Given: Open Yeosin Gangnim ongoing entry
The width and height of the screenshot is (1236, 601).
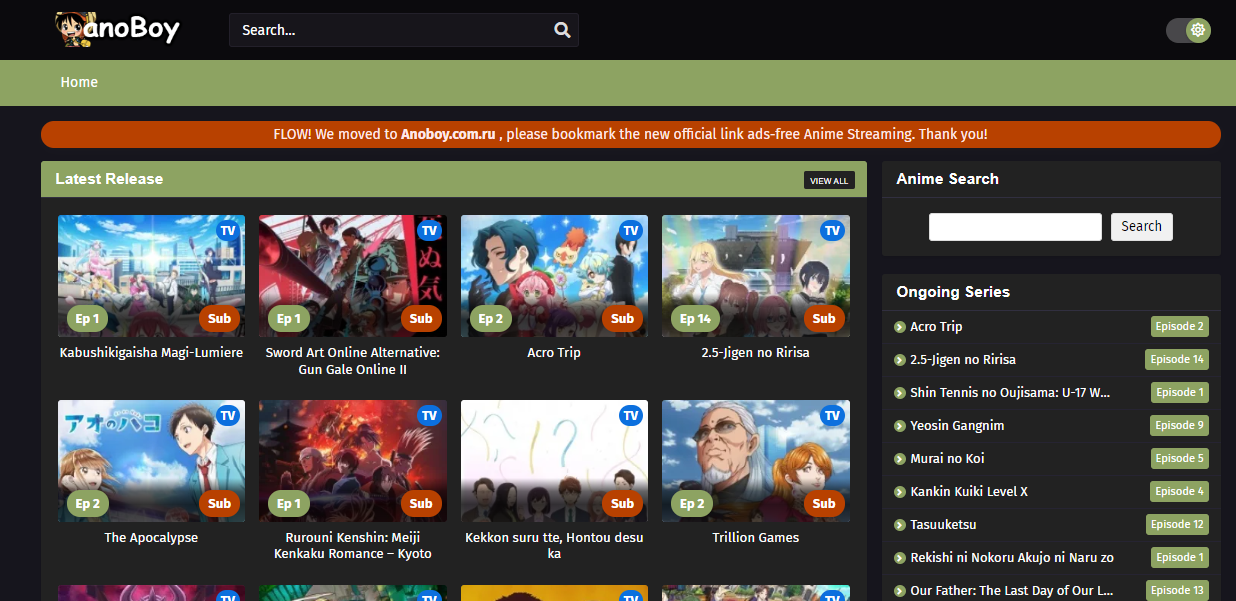Looking at the screenshot, I should pos(957,426).
